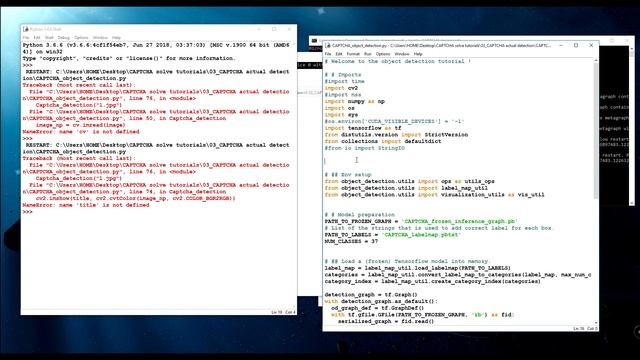Close the Python Shell window

pyautogui.click(x=289, y=29)
